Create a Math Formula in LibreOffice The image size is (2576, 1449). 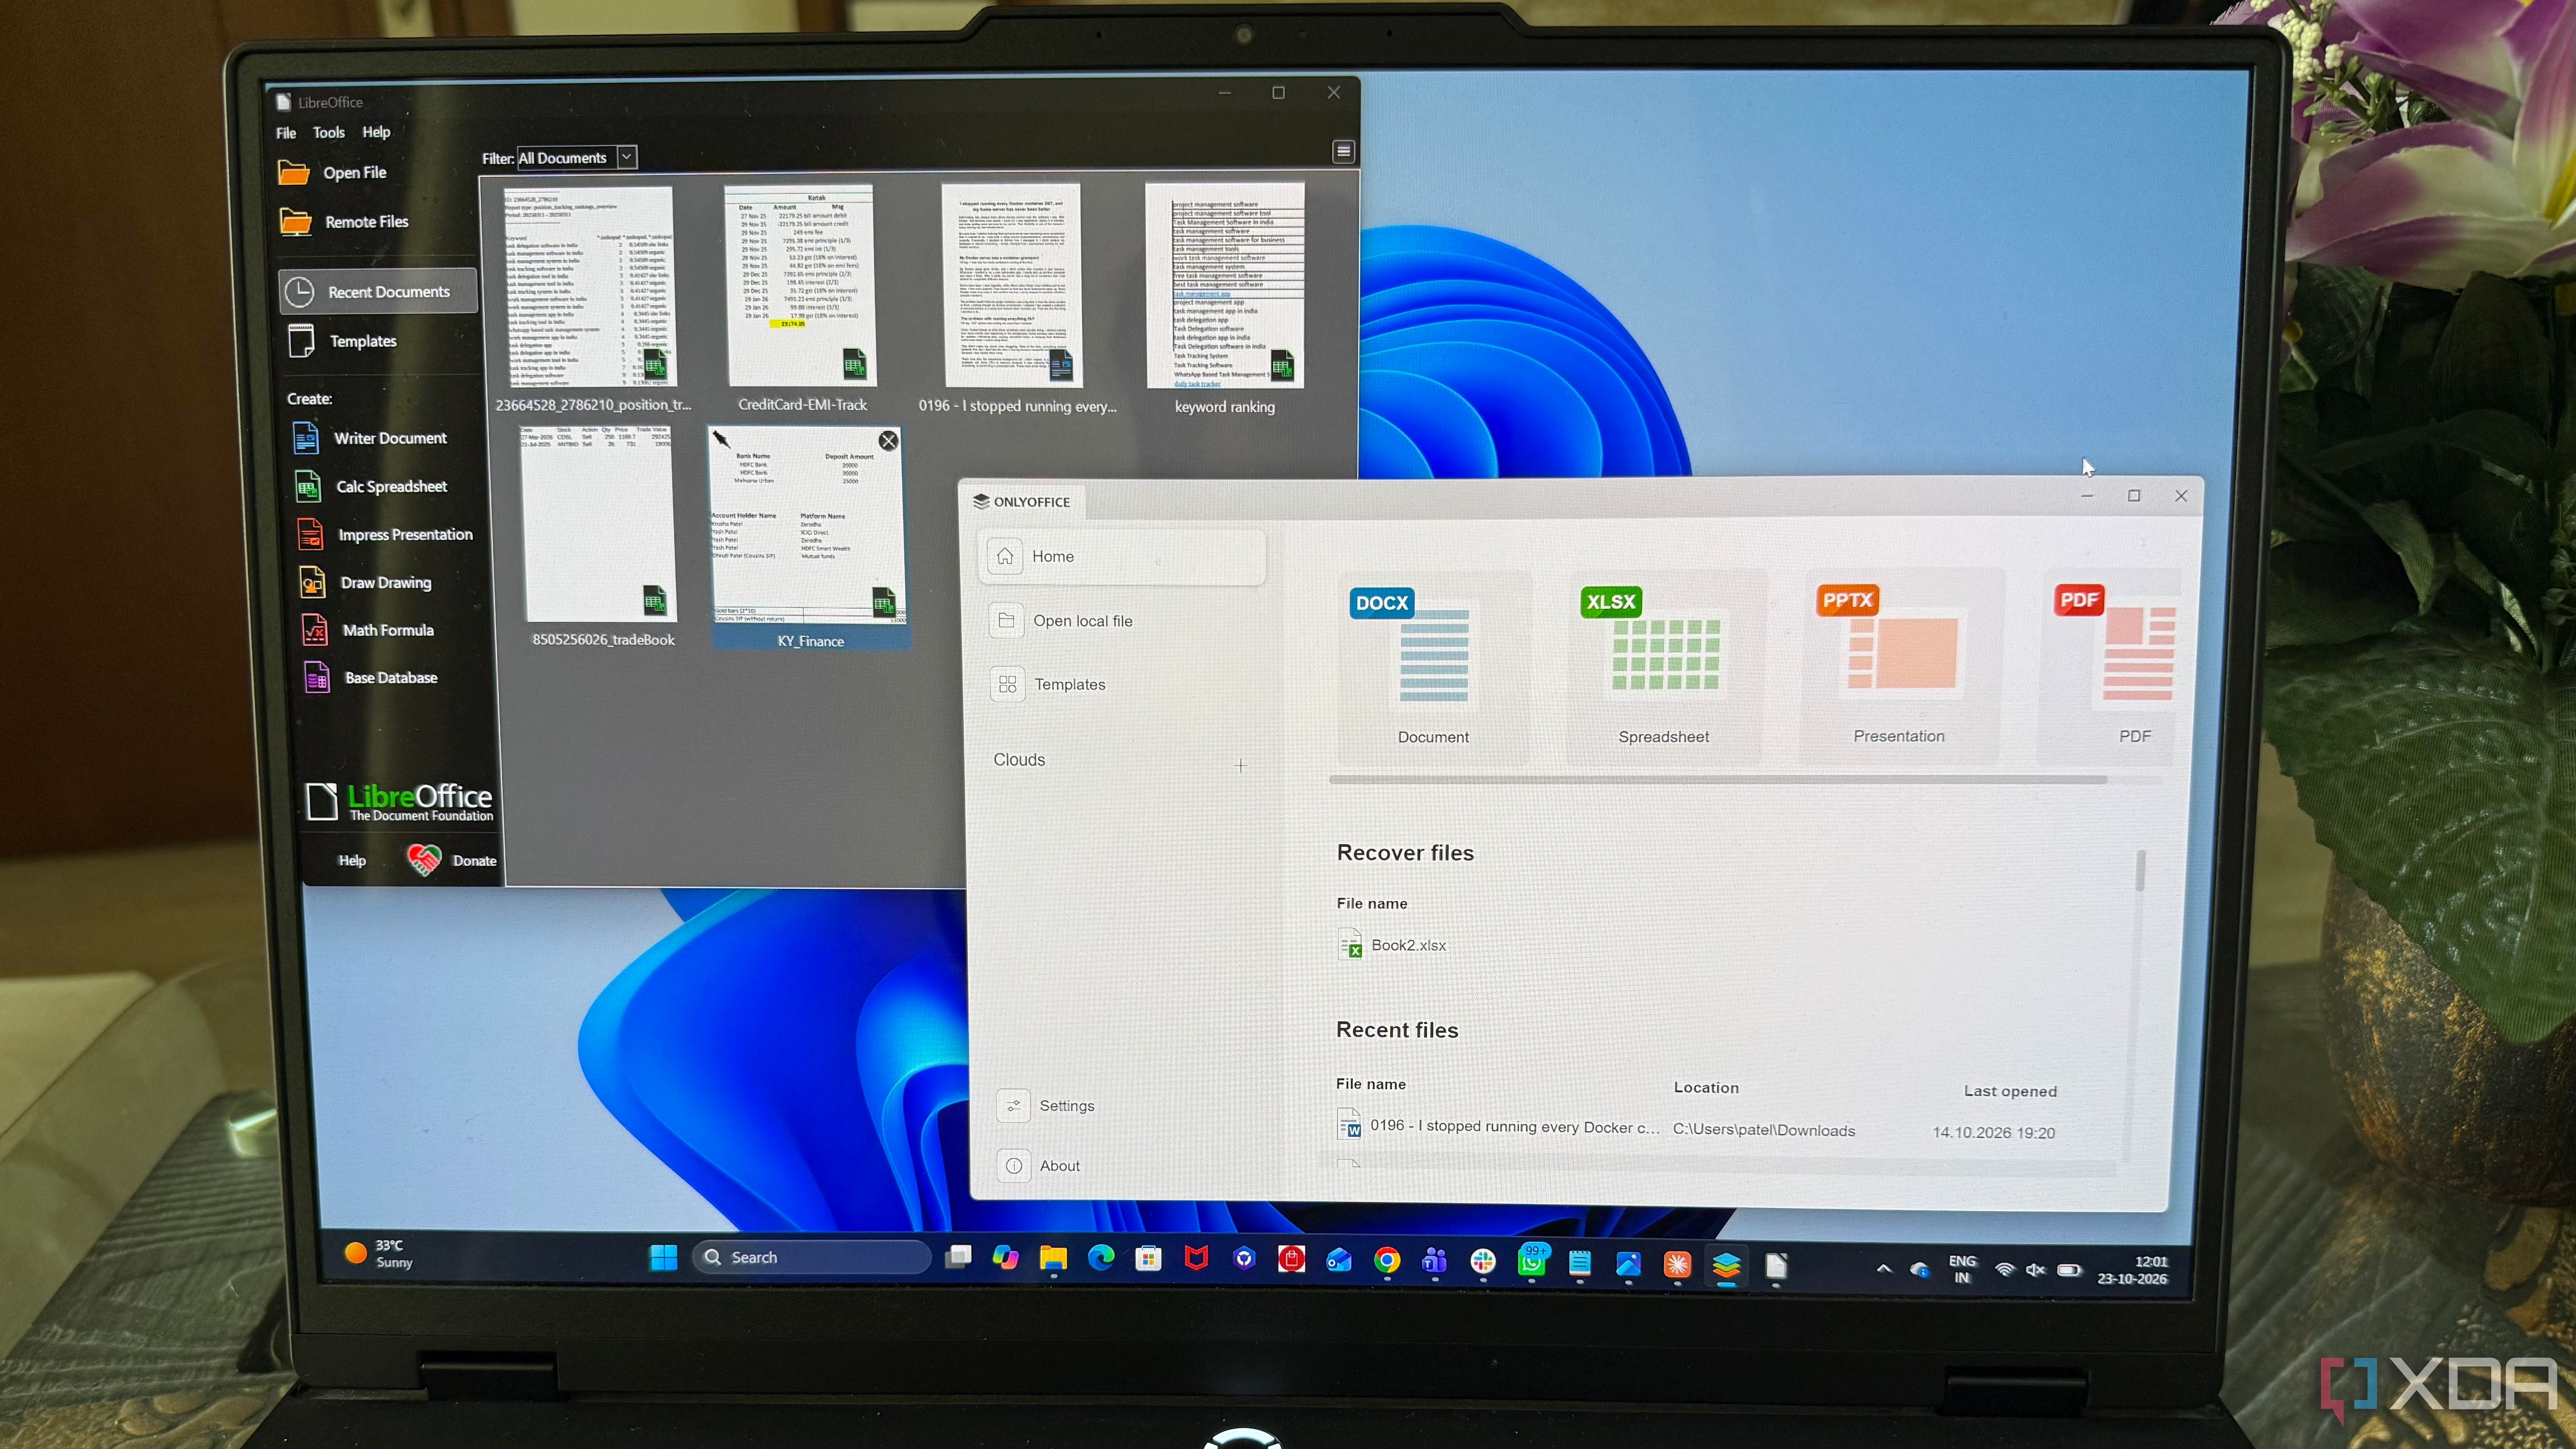[x=368, y=631]
